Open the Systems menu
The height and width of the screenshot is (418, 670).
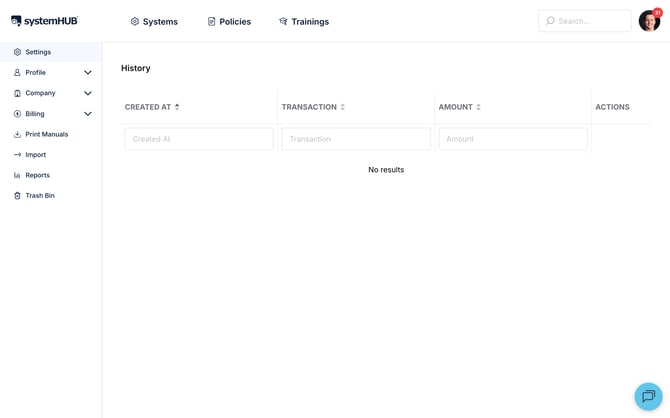154,21
